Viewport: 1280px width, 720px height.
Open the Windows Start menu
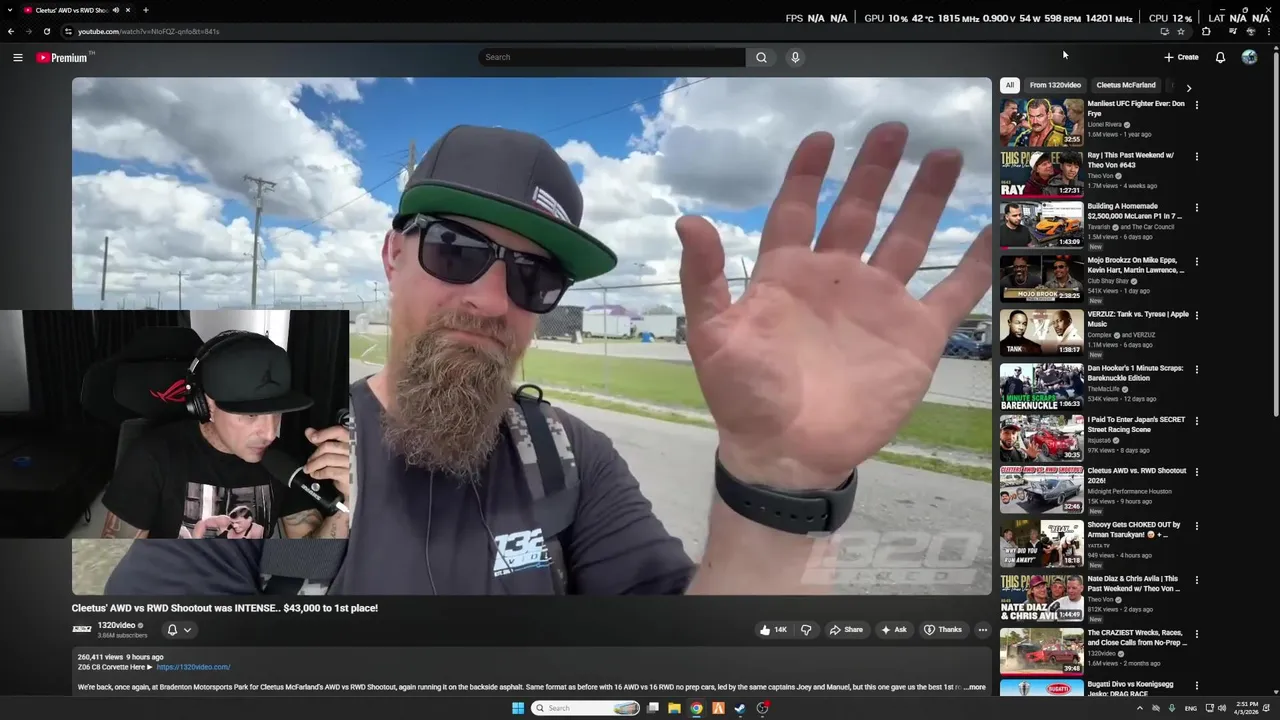point(518,708)
